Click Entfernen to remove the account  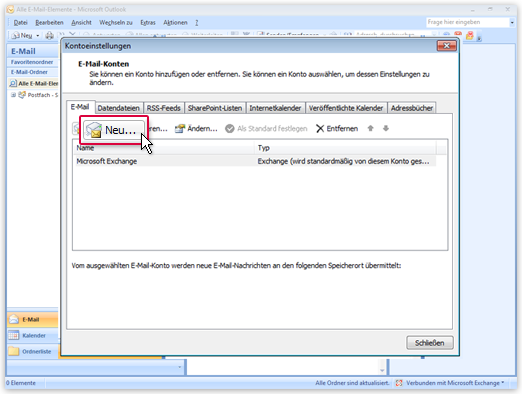click(337, 128)
